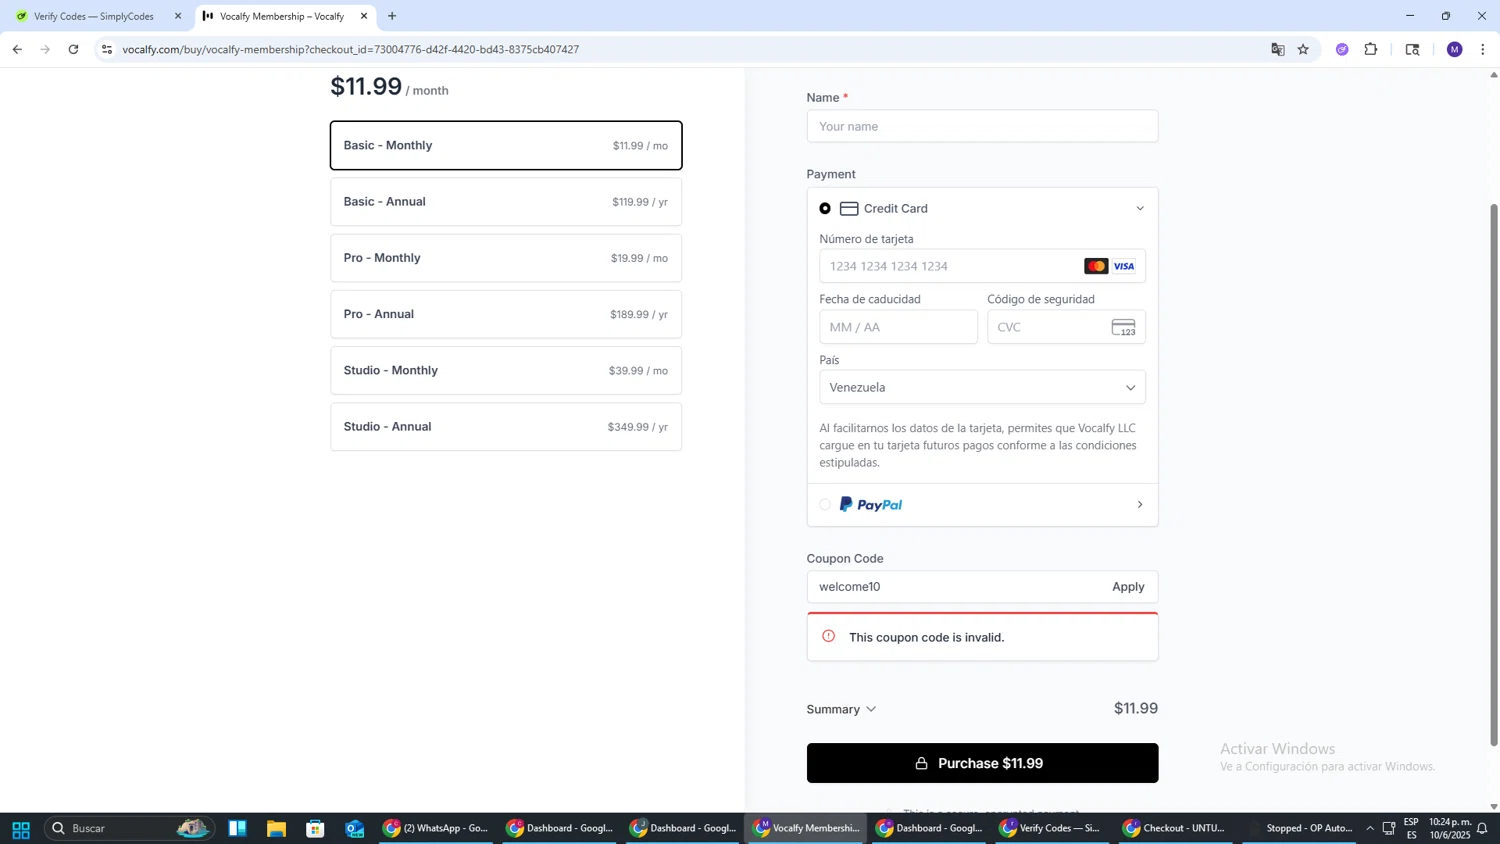
Task: Apply the coupon code
Action: point(1128,587)
